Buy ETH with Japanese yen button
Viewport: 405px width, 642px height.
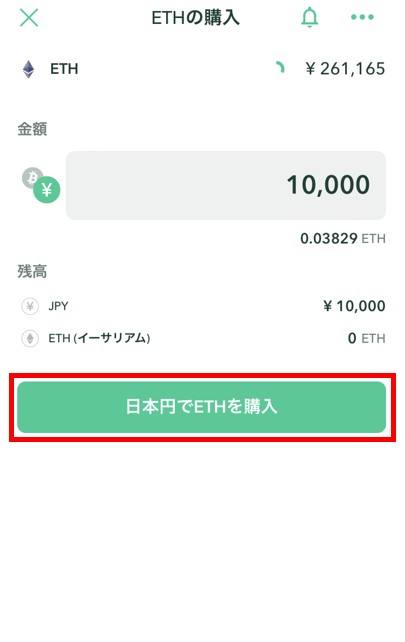coord(201,407)
